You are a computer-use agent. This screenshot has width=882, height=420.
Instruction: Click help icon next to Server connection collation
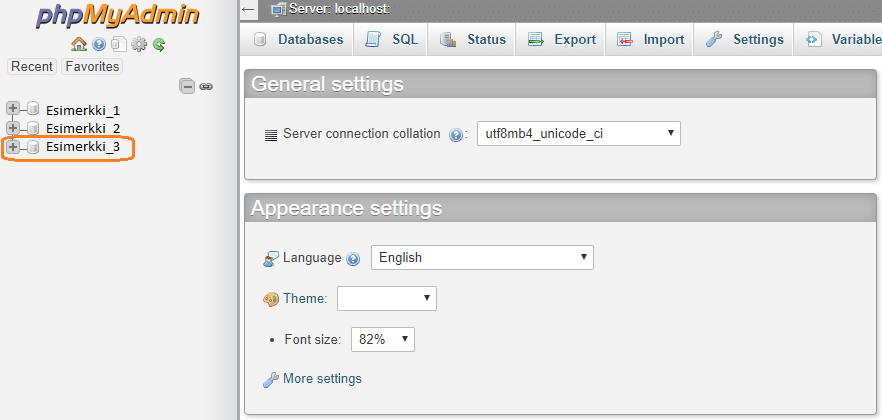pyautogui.click(x=456, y=135)
